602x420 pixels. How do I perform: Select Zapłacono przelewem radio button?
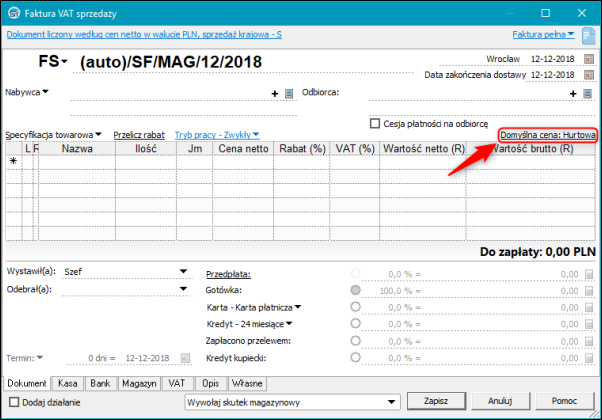pyautogui.click(x=356, y=341)
